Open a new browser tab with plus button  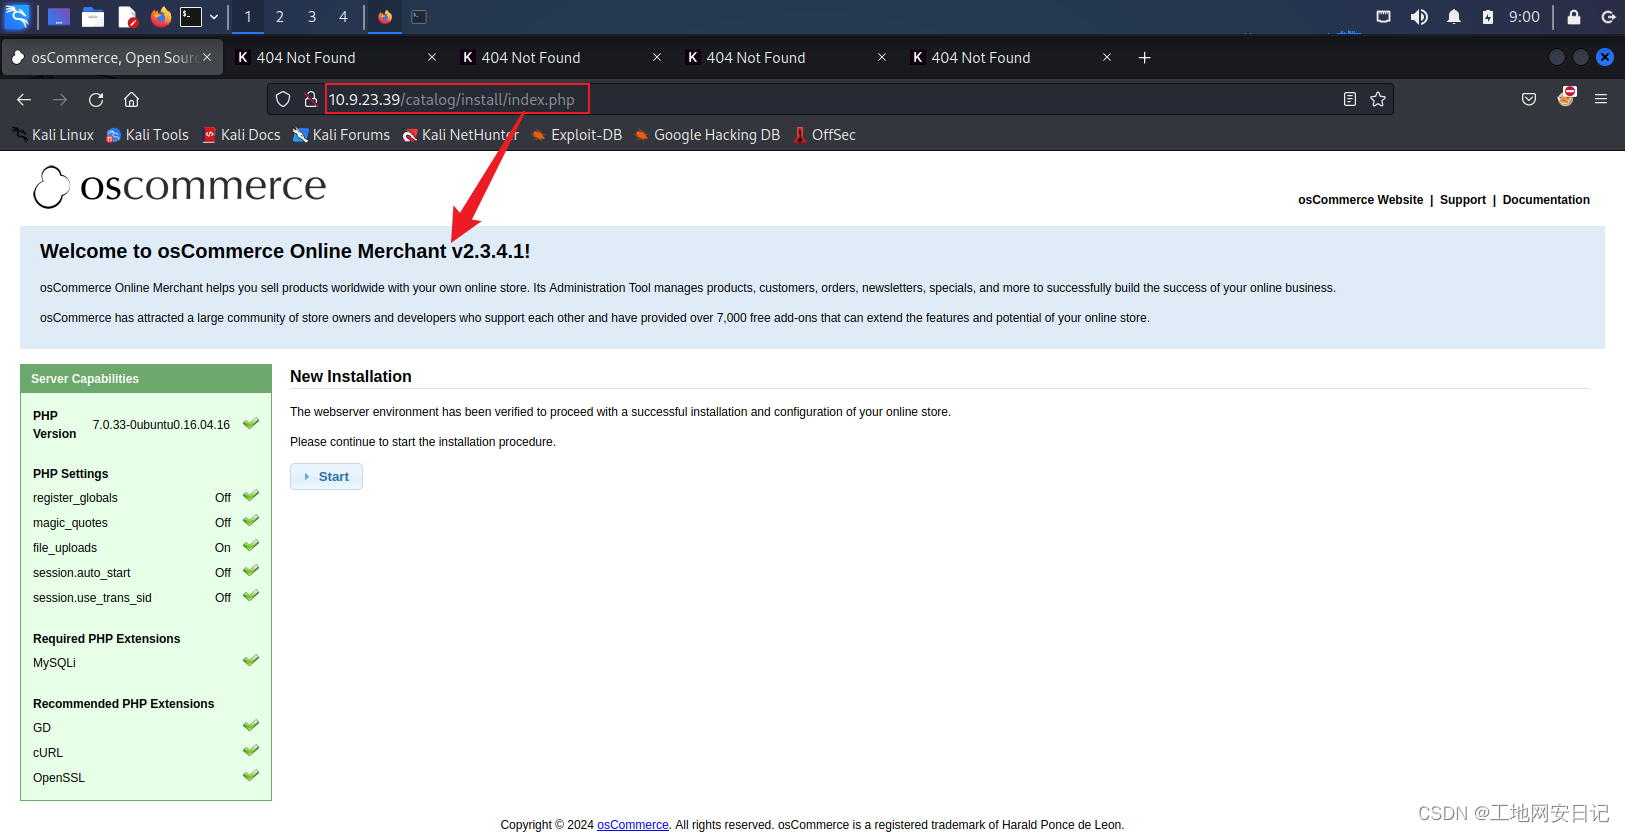(1144, 58)
